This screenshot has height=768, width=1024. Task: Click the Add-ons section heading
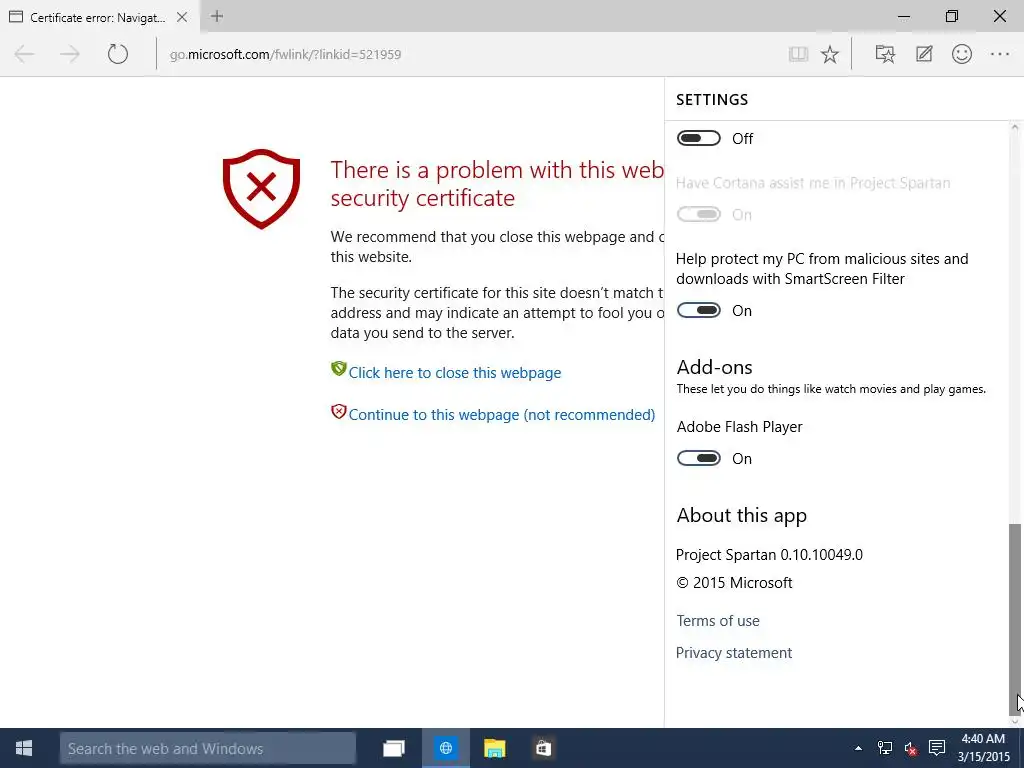(714, 367)
